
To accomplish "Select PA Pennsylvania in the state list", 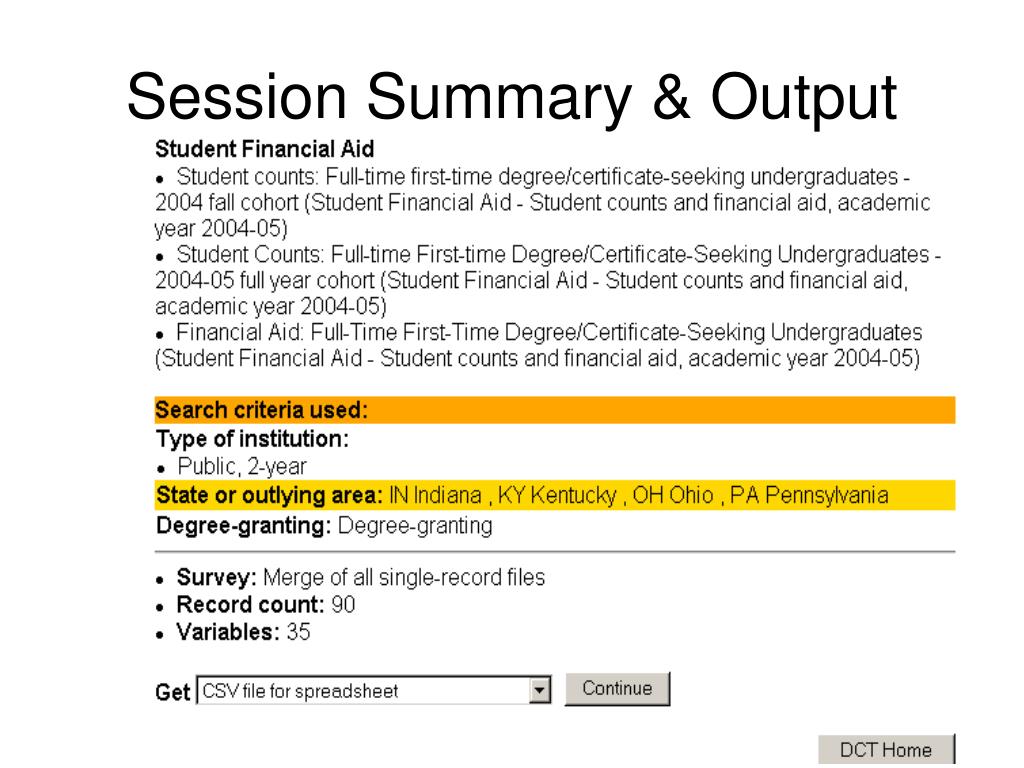I will (x=808, y=496).
